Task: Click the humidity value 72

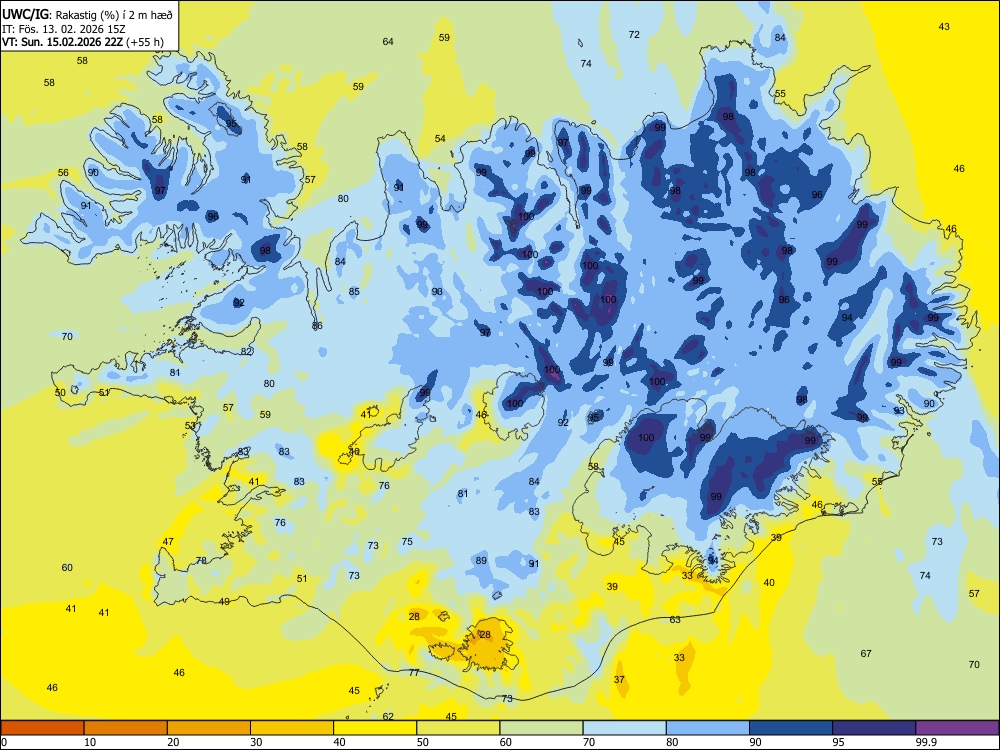Action: (634, 34)
